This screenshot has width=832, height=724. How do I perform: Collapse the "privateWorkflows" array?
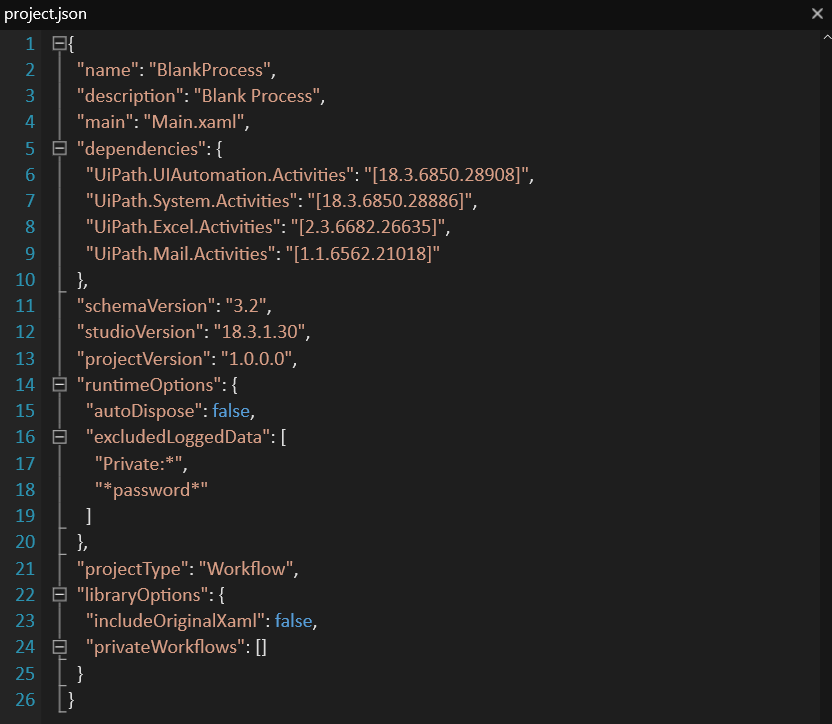(59, 647)
